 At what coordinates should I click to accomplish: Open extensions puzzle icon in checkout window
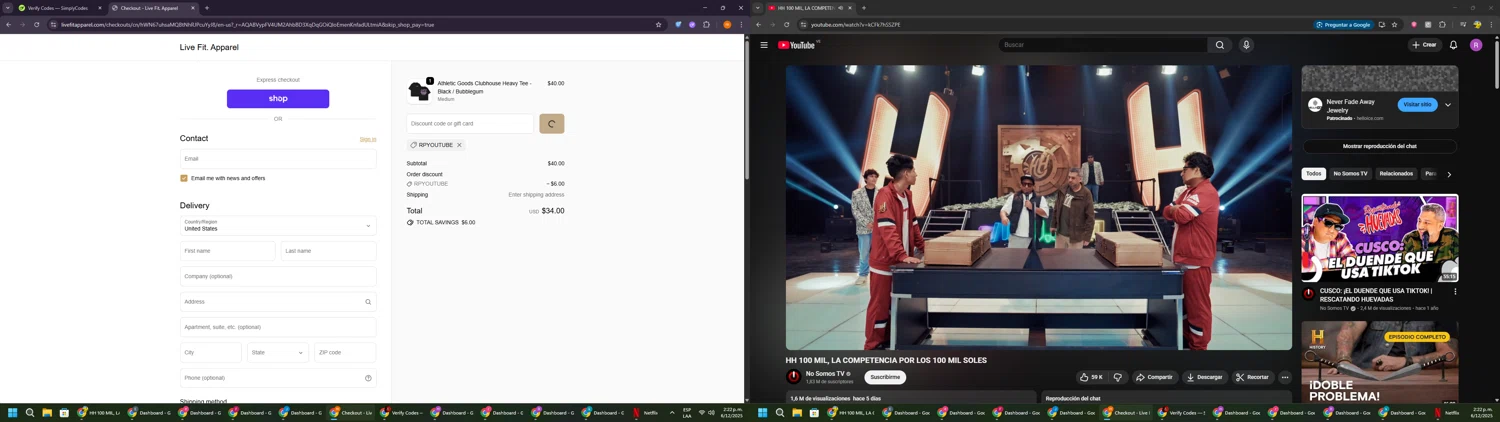coord(706,25)
